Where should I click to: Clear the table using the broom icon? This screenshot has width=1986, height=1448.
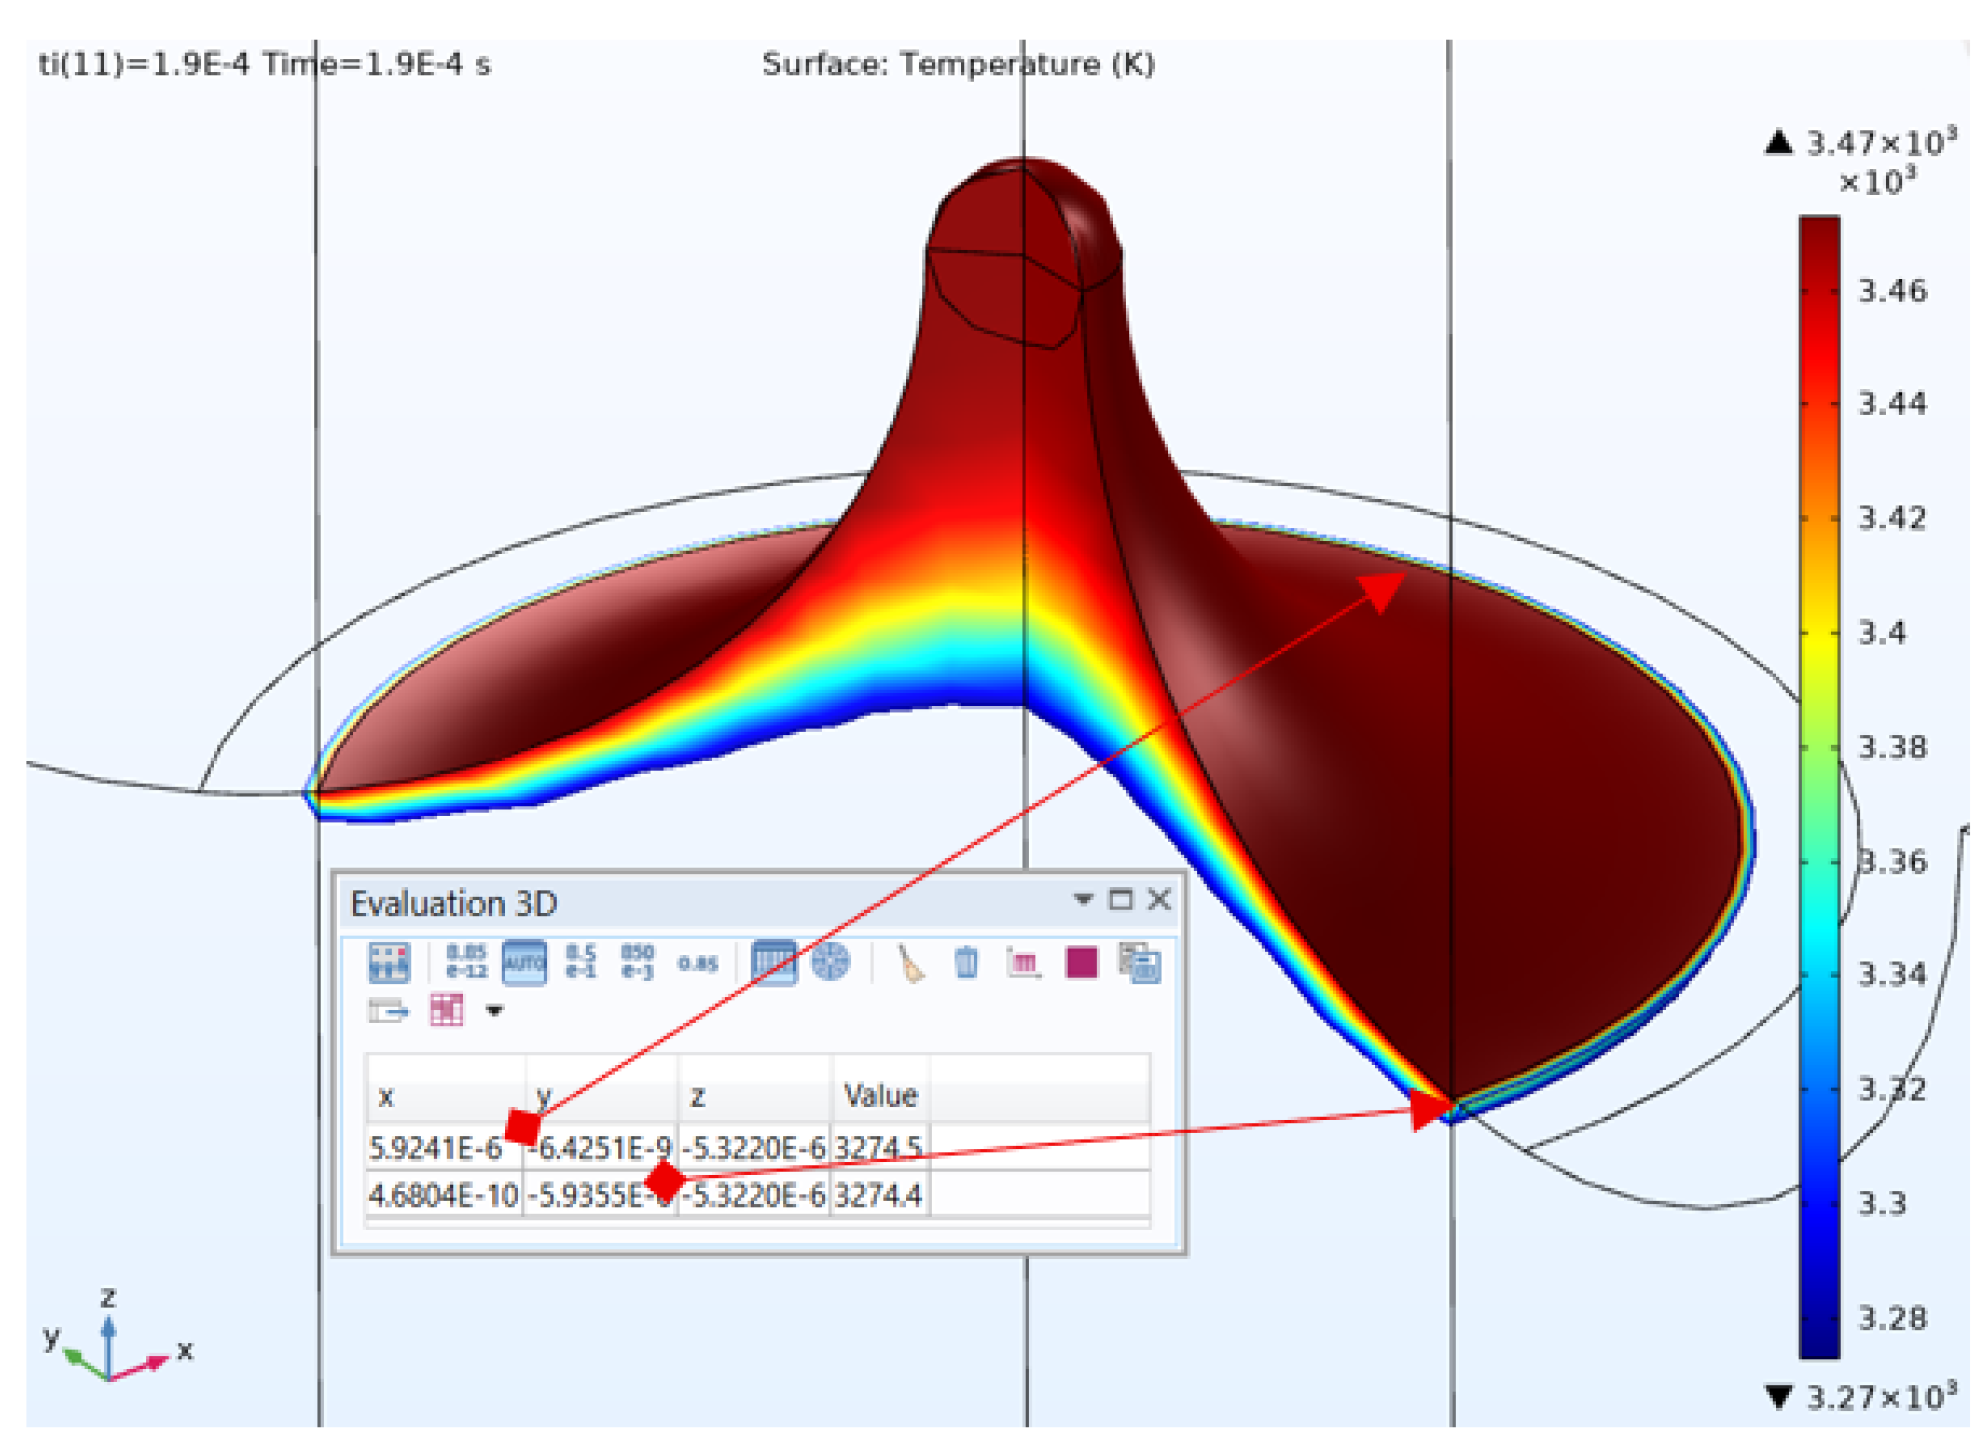point(911,960)
